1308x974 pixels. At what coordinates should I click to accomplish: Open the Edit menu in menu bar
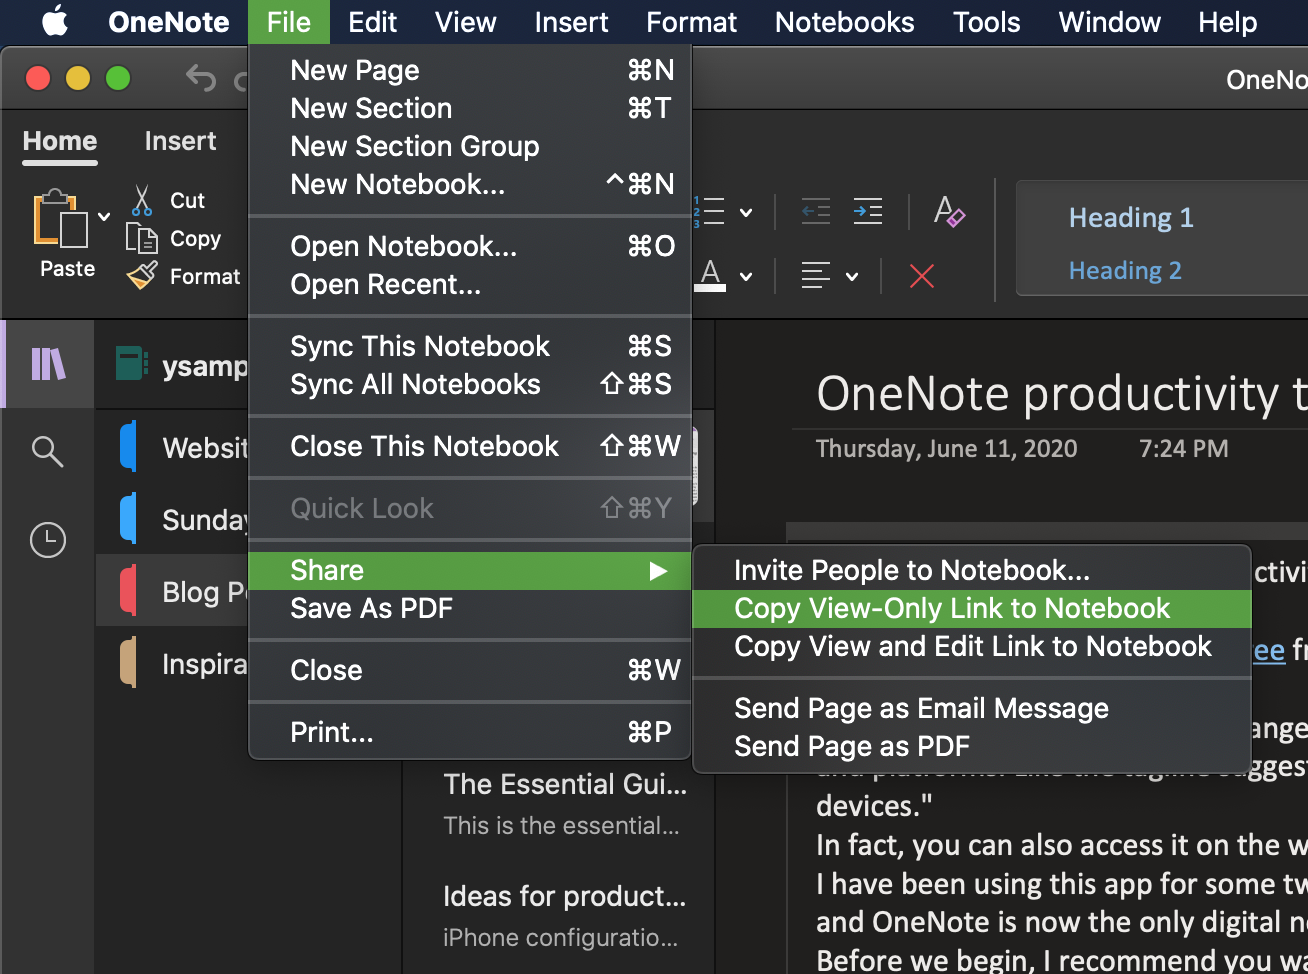[372, 22]
